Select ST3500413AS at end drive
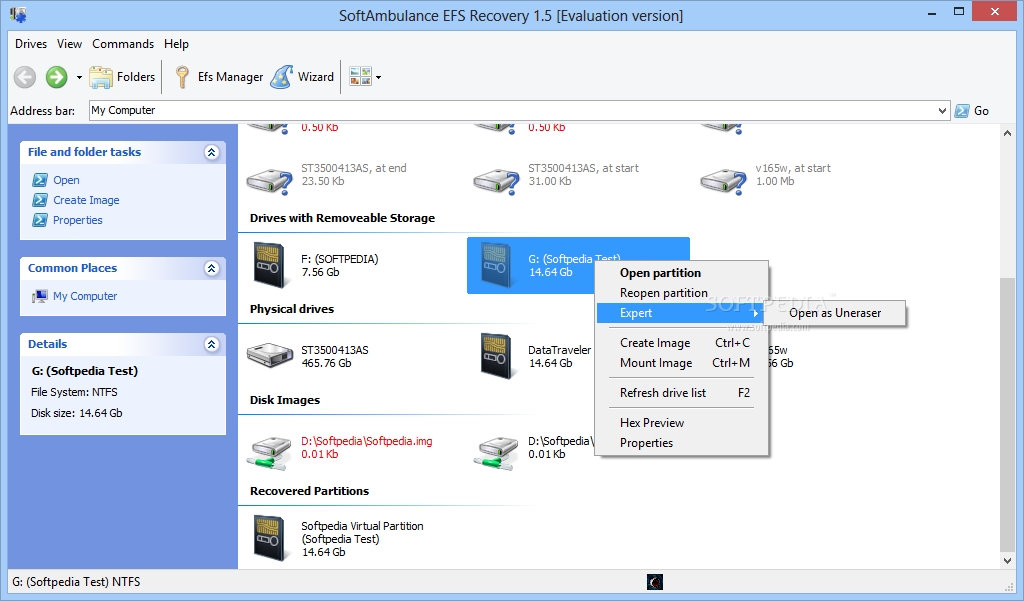 [327, 178]
